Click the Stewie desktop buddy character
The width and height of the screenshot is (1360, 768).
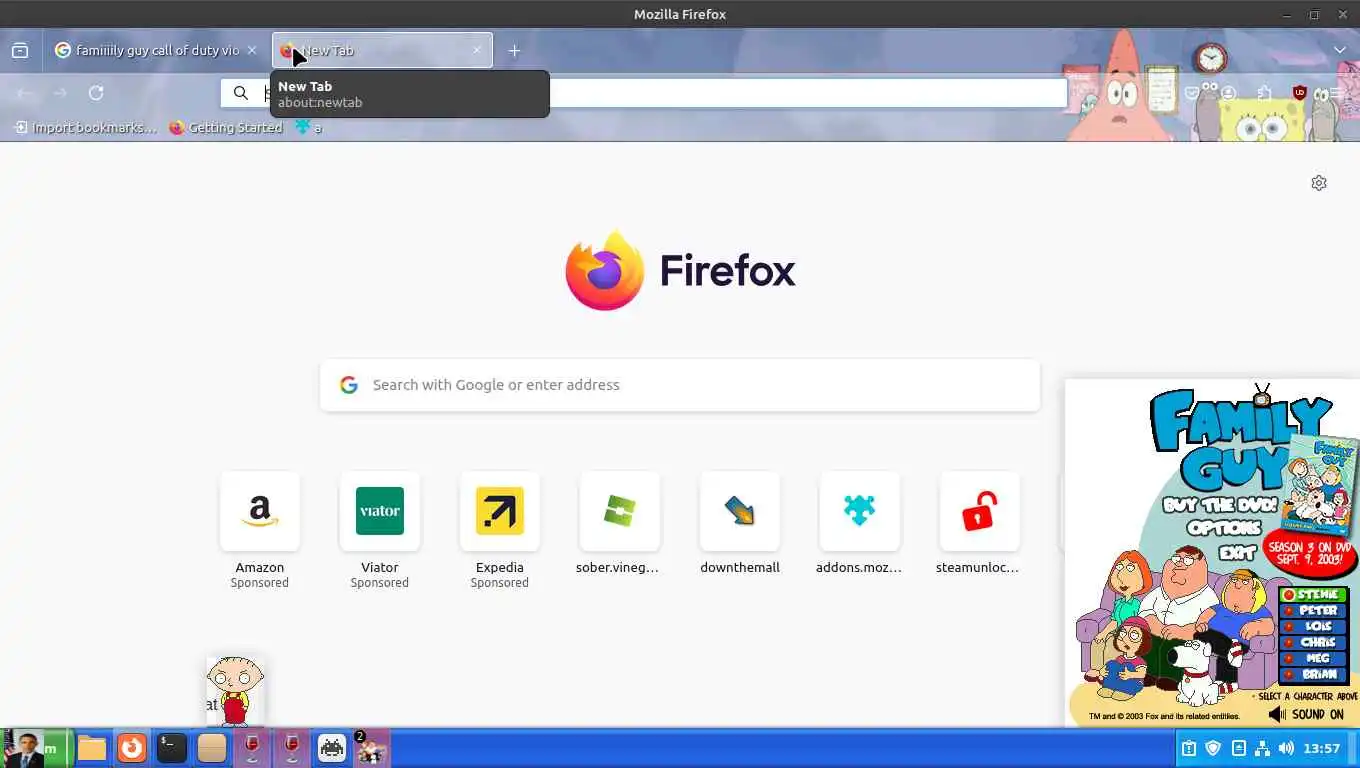point(235,690)
